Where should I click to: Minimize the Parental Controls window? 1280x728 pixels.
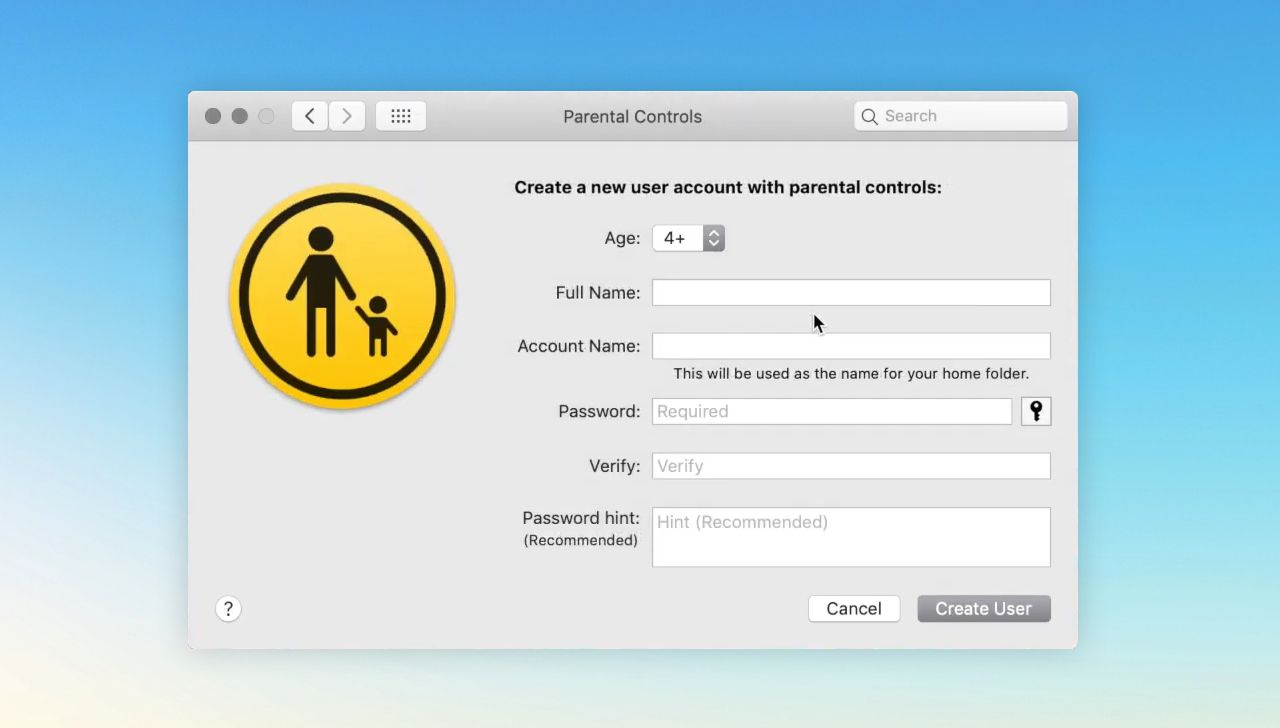240,116
